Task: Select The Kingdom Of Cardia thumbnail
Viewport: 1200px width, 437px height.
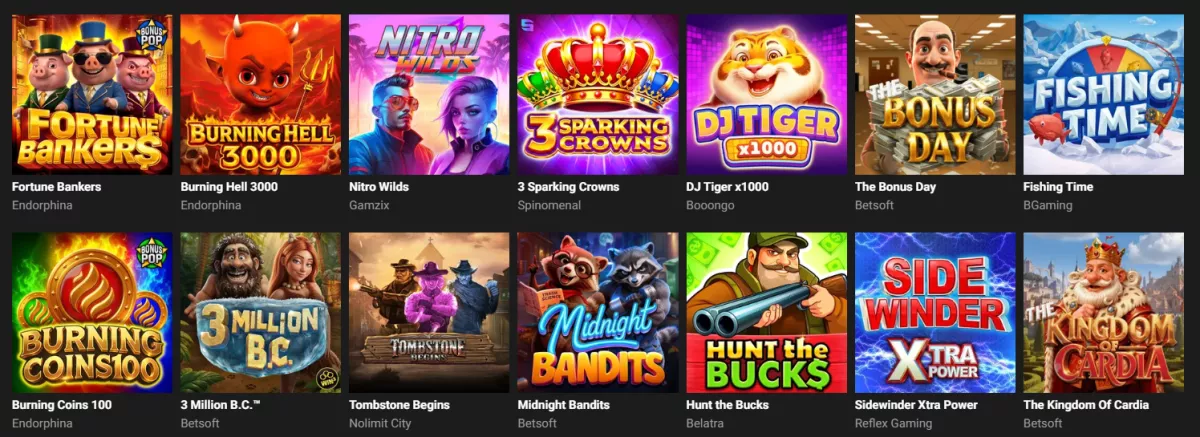Action: pos(1104,313)
